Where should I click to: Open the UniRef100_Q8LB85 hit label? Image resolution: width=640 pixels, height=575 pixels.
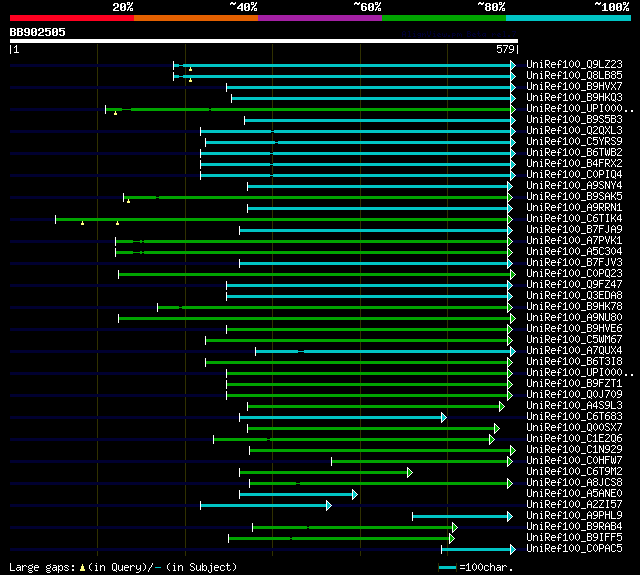pyautogui.click(x=574, y=75)
